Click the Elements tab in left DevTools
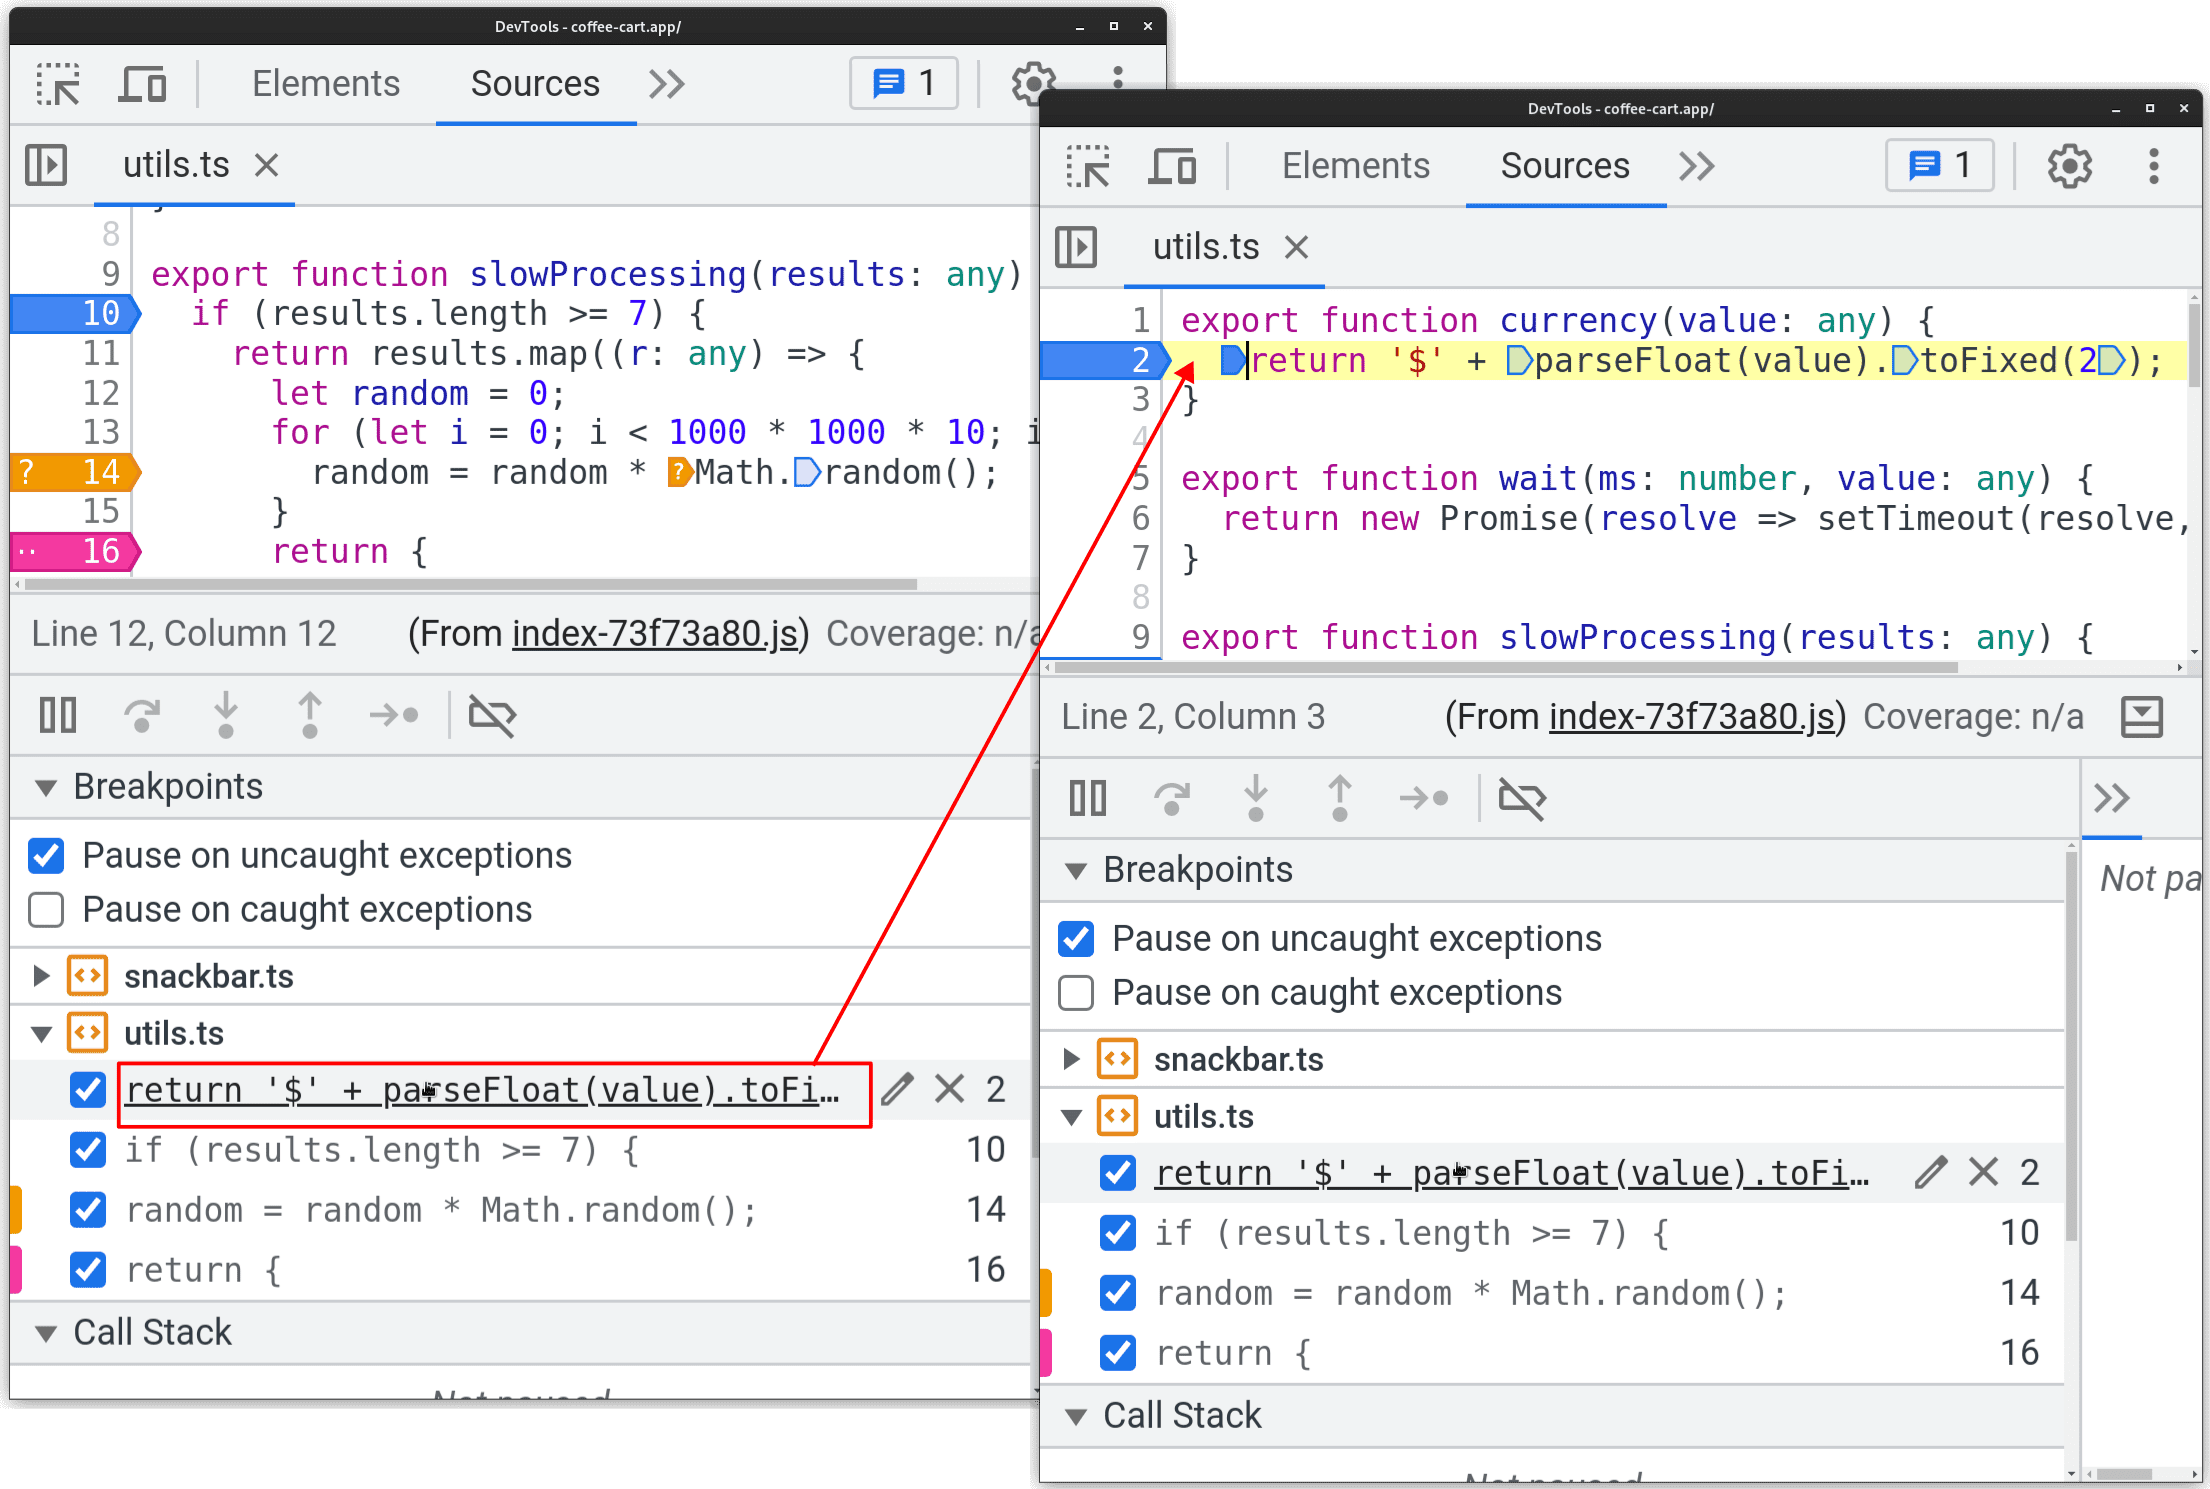The width and height of the screenshot is (2210, 1489). tap(327, 83)
